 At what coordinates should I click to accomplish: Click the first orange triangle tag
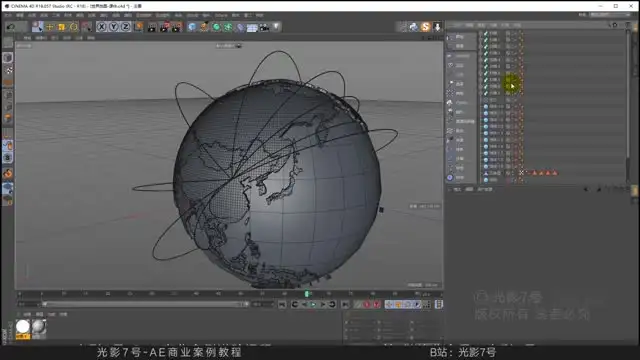coord(535,173)
